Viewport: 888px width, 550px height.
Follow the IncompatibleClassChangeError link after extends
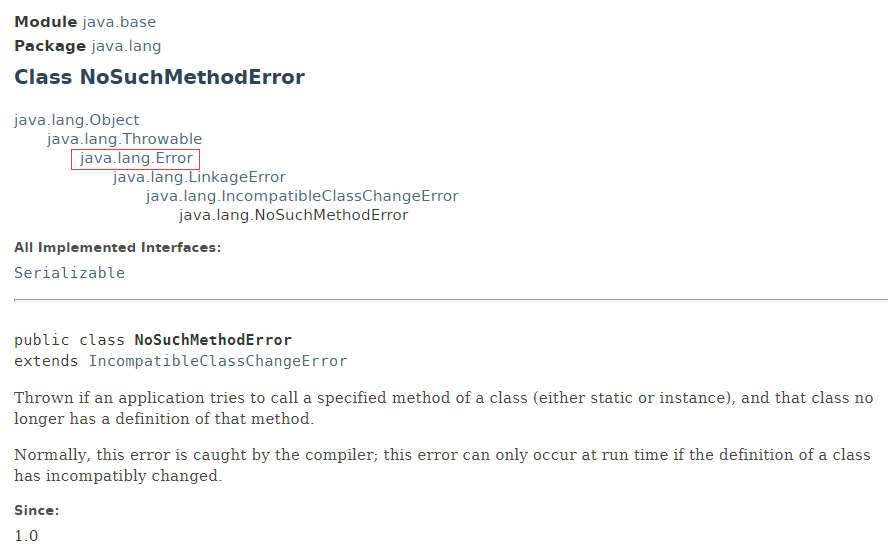[x=218, y=361]
